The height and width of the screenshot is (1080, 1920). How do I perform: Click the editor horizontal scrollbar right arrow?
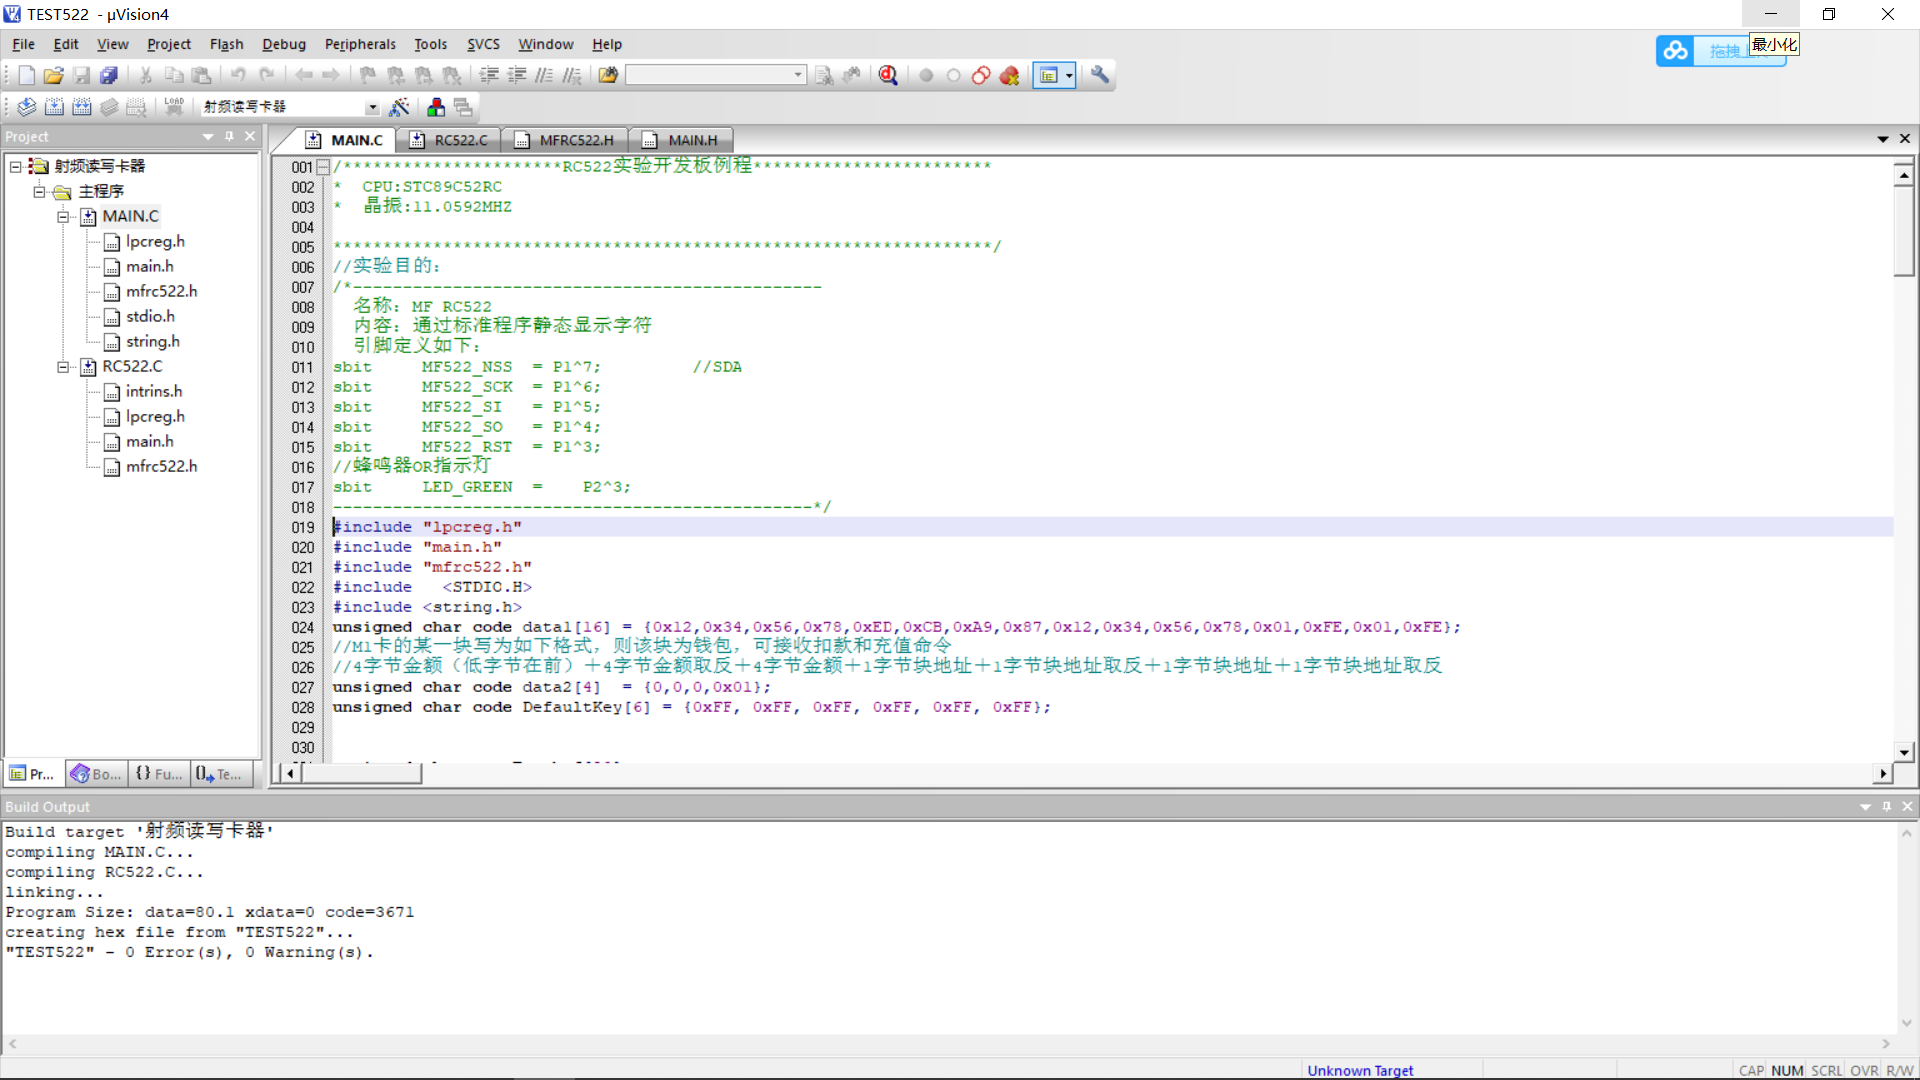1883,773
